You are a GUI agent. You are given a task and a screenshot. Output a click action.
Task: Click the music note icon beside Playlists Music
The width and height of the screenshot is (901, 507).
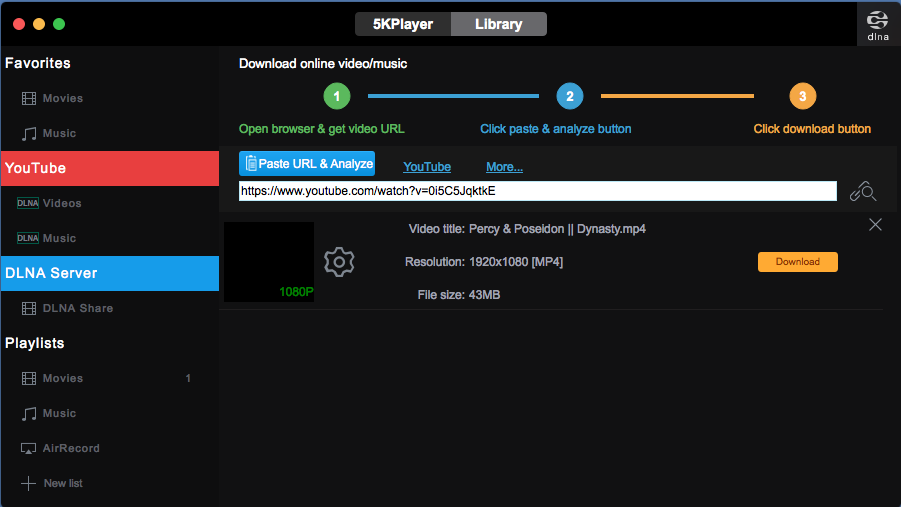click(x=29, y=414)
